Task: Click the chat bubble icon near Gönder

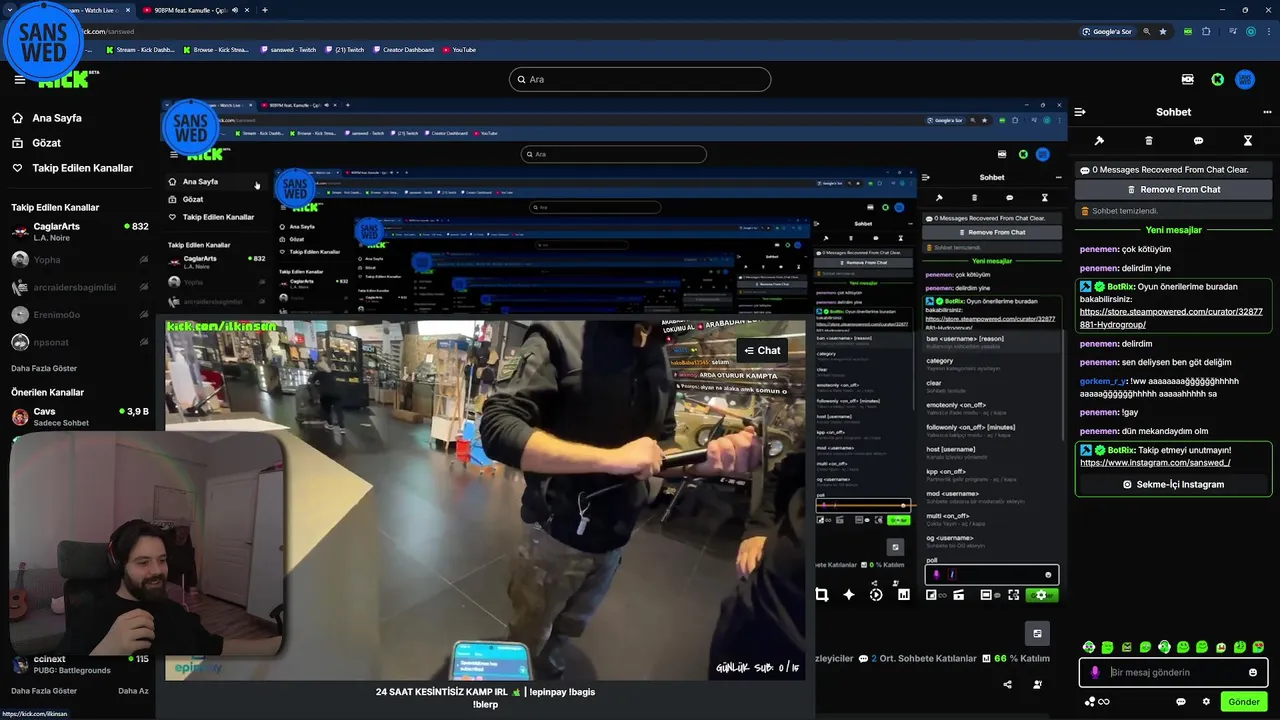Action: (x=1181, y=702)
